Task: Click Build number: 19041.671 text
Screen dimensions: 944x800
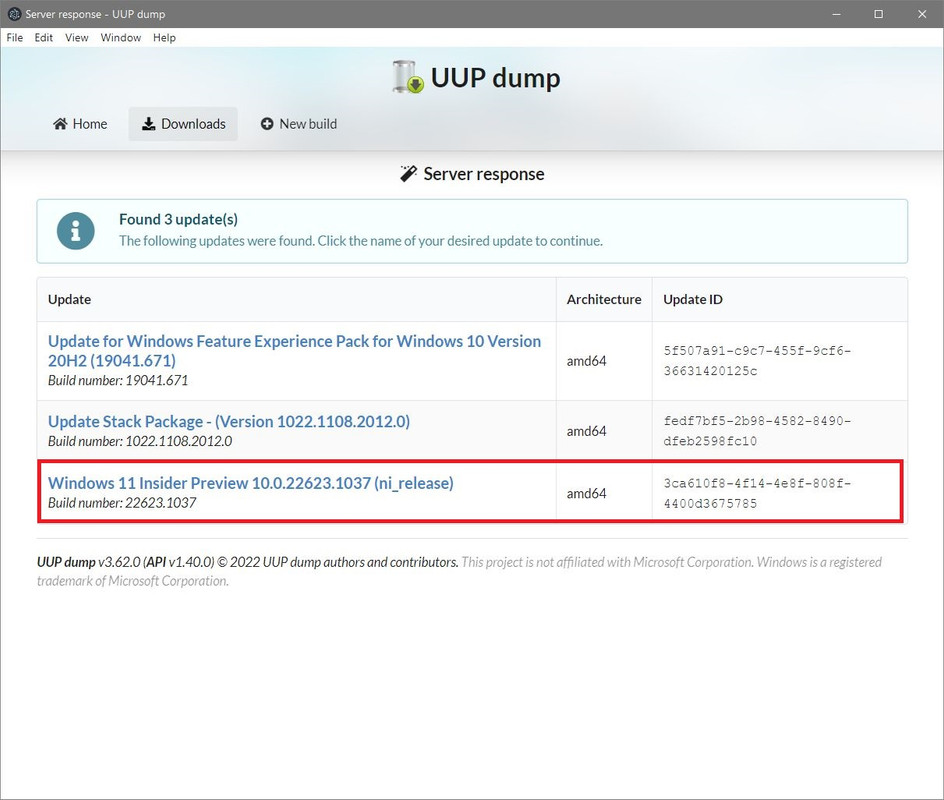Action: pyautogui.click(x=118, y=380)
